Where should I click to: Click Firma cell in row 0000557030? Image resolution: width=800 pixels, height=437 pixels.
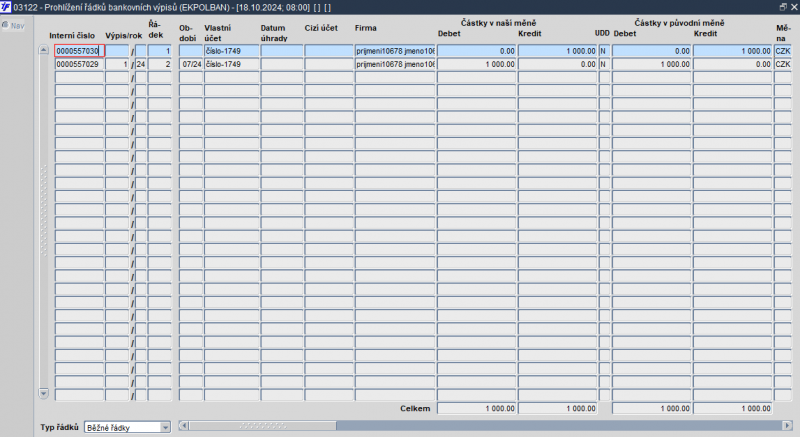click(x=395, y=51)
